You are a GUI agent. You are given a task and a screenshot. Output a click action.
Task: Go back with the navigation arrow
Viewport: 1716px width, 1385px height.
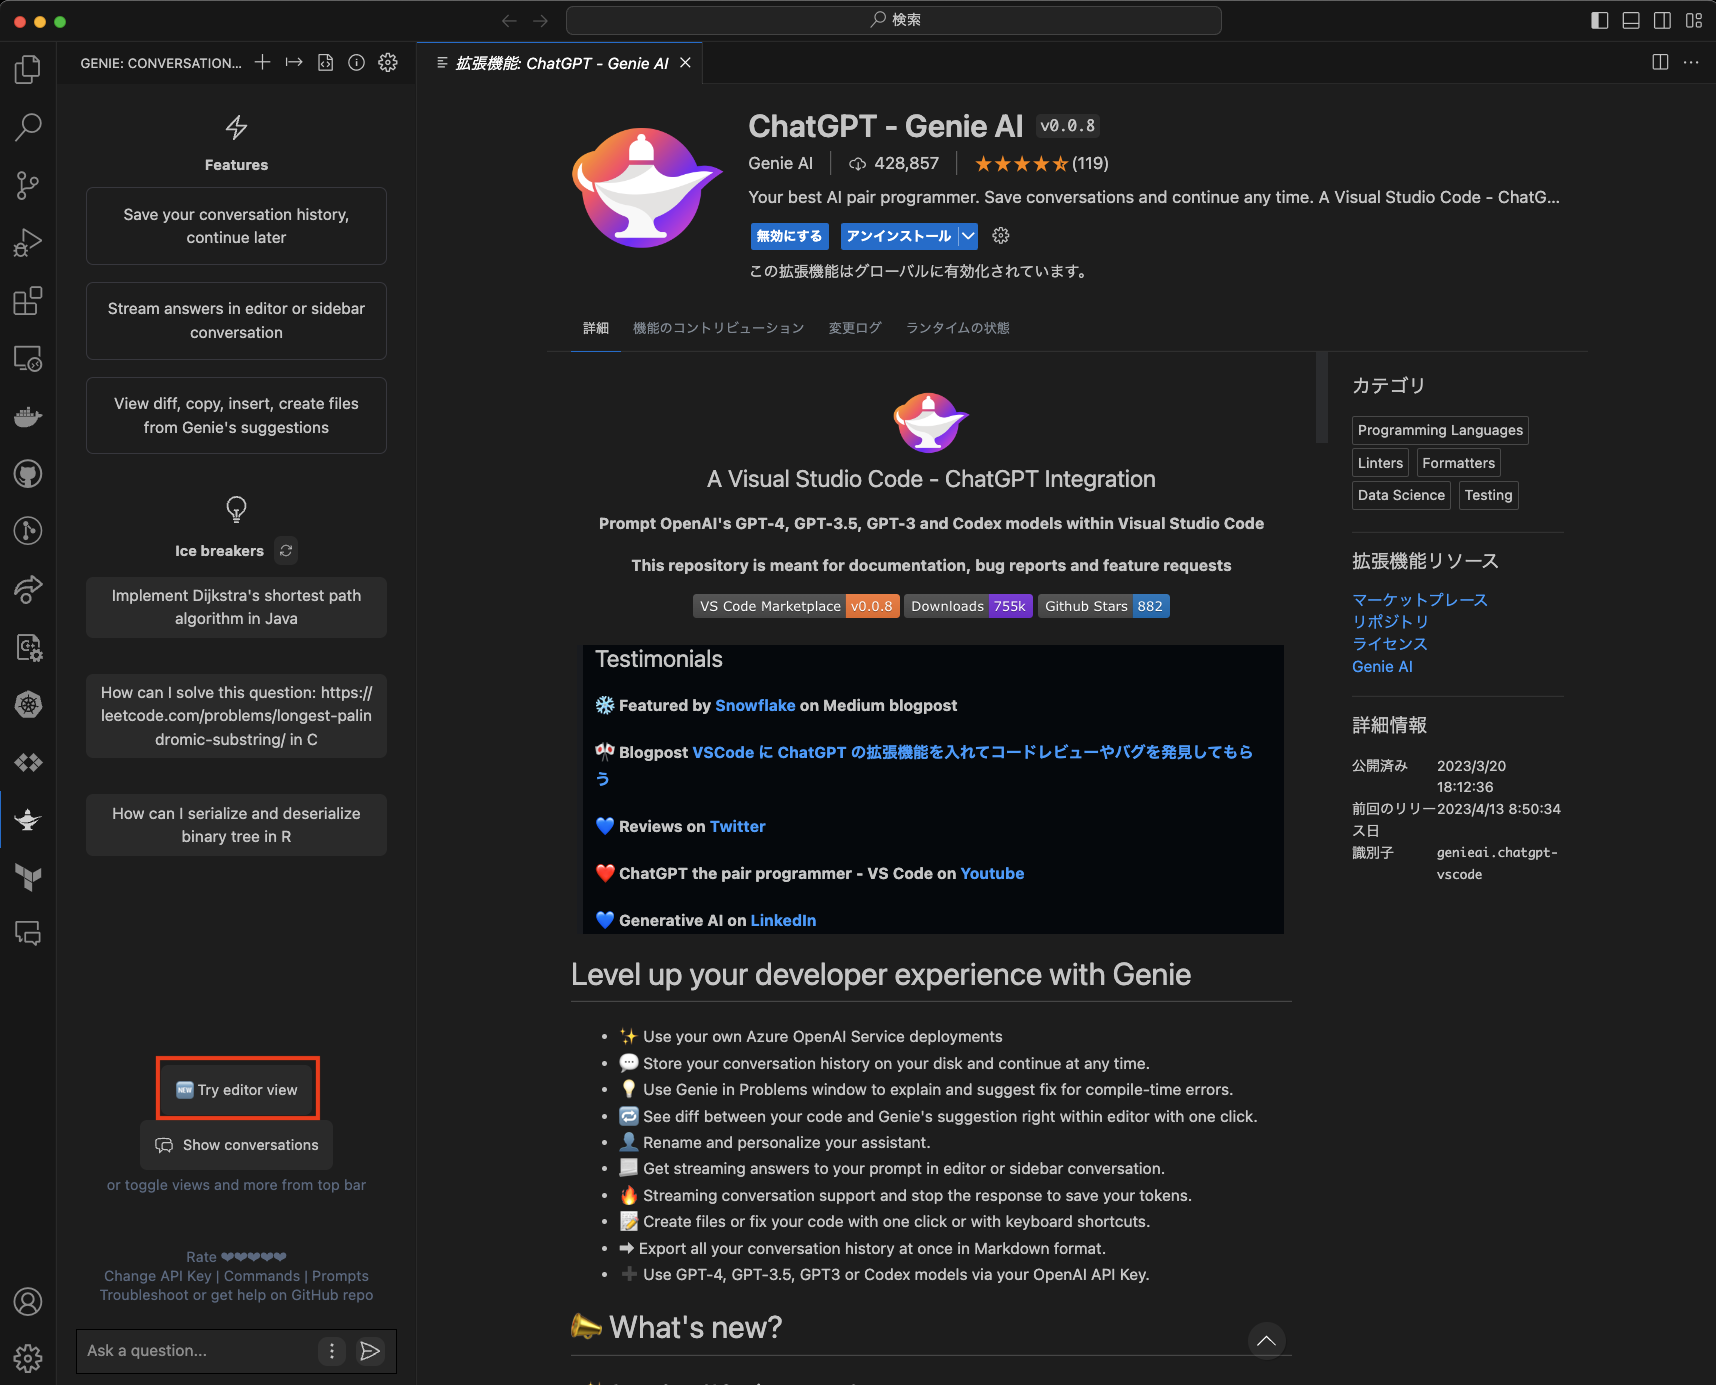click(509, 20)
